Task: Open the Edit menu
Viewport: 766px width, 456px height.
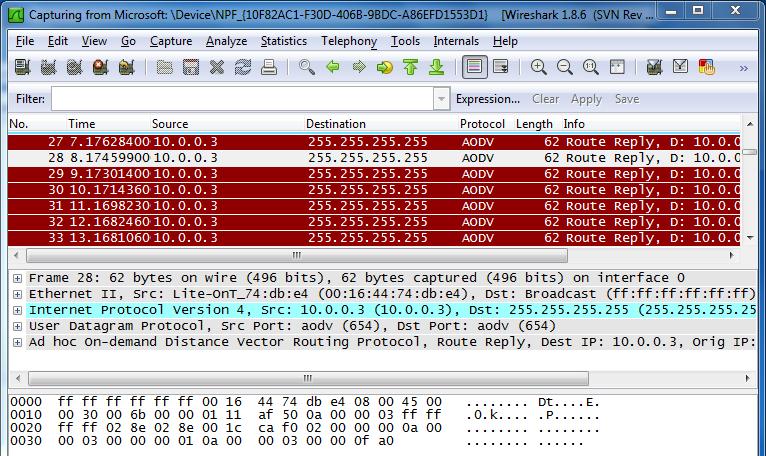Action: coord(58,41)
